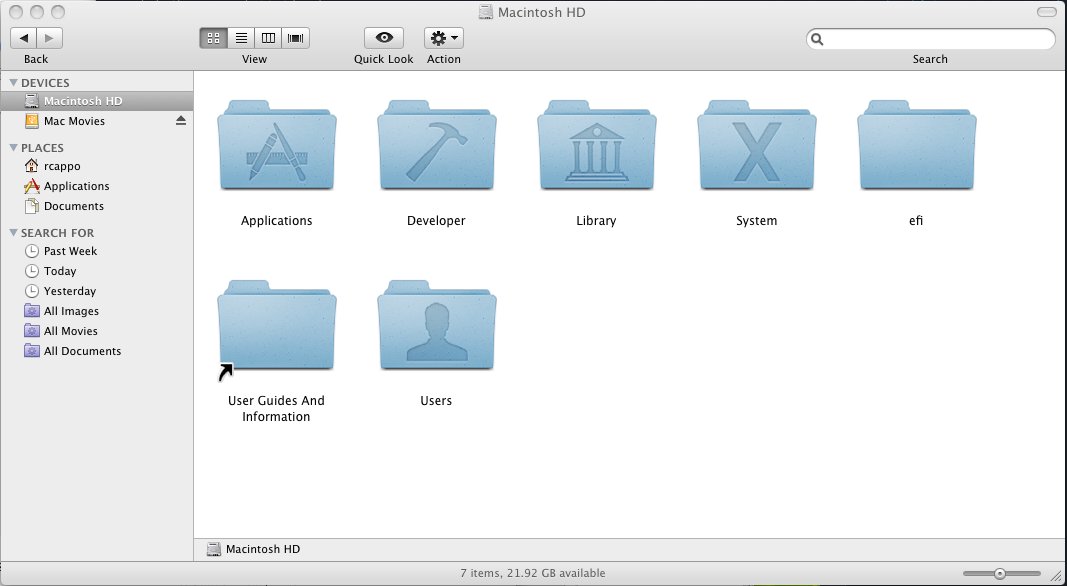Open the Users folder icon
1067x586 pixels.
coord(436,325)
